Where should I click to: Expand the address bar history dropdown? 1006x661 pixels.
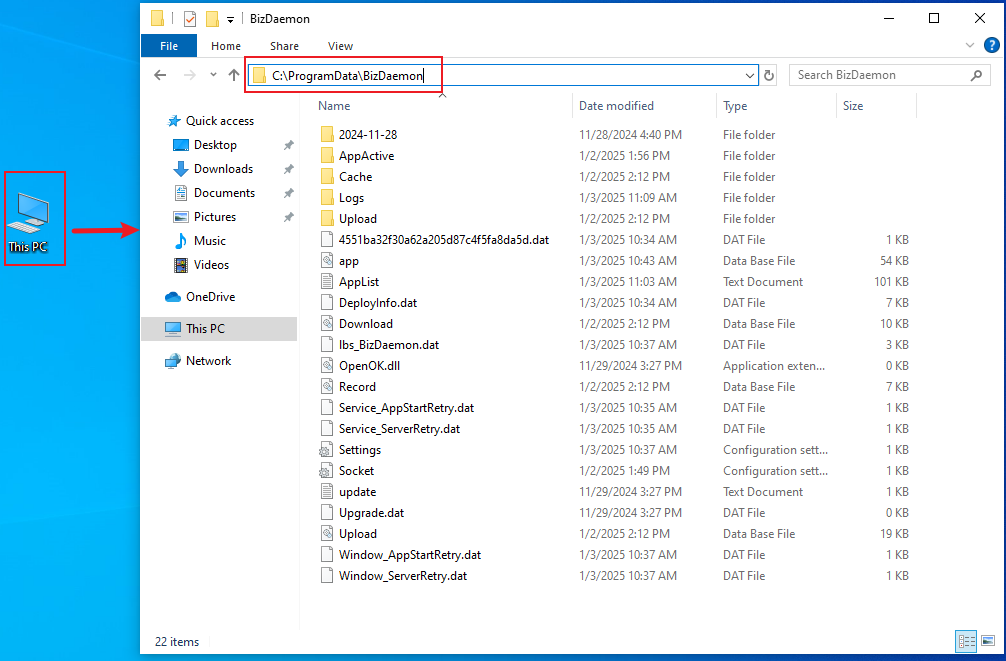click(749, 76)
